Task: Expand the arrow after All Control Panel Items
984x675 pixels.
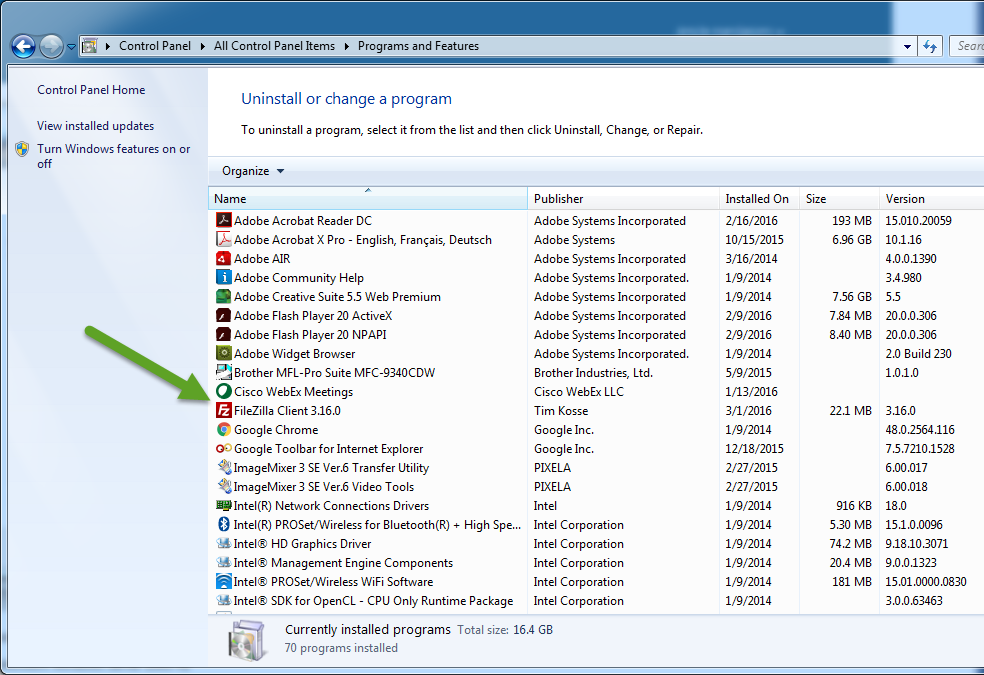Action: click(x=346, y=46)
